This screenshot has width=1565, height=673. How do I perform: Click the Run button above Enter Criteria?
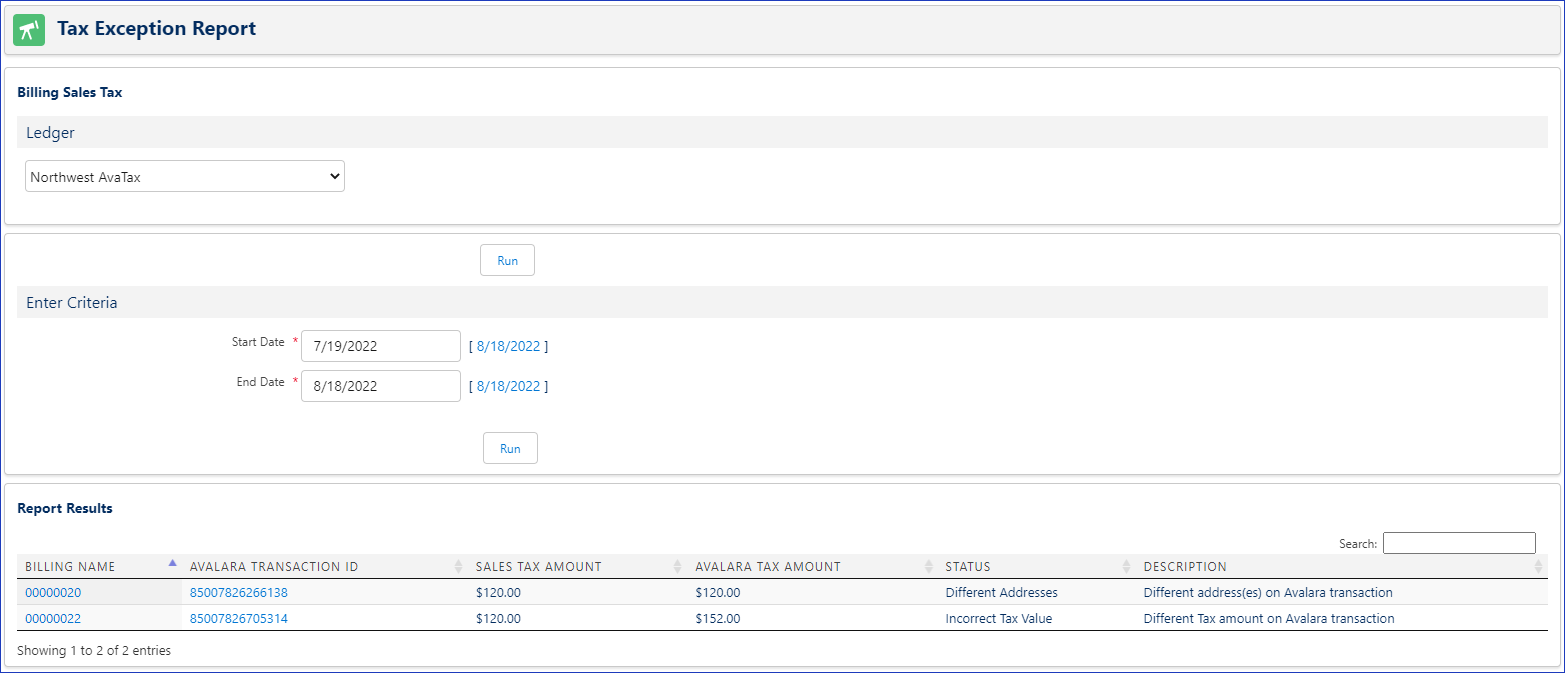[507, 260]
